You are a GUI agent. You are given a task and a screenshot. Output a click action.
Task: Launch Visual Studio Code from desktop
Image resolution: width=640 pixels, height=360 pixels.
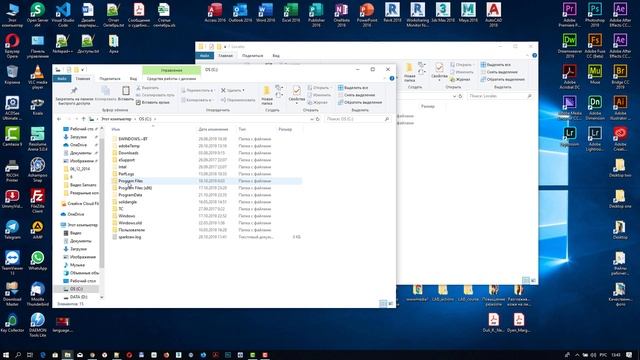[x=63, y=15]
